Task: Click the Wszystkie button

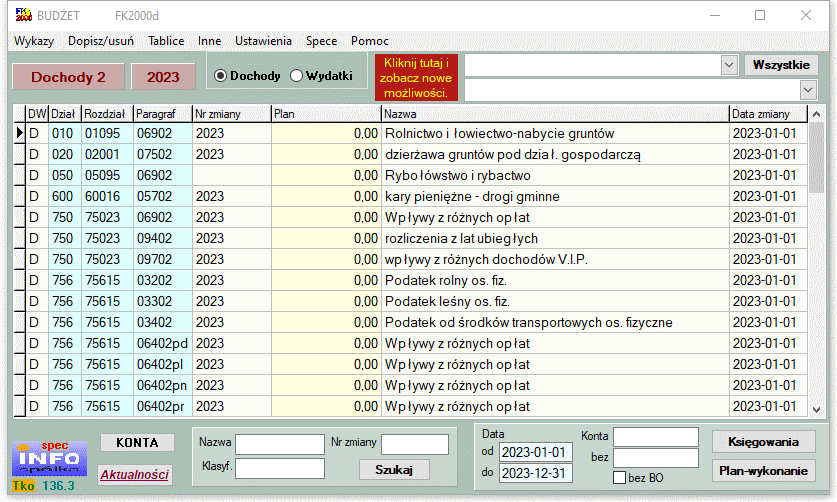Action: (x=781, y=65)
